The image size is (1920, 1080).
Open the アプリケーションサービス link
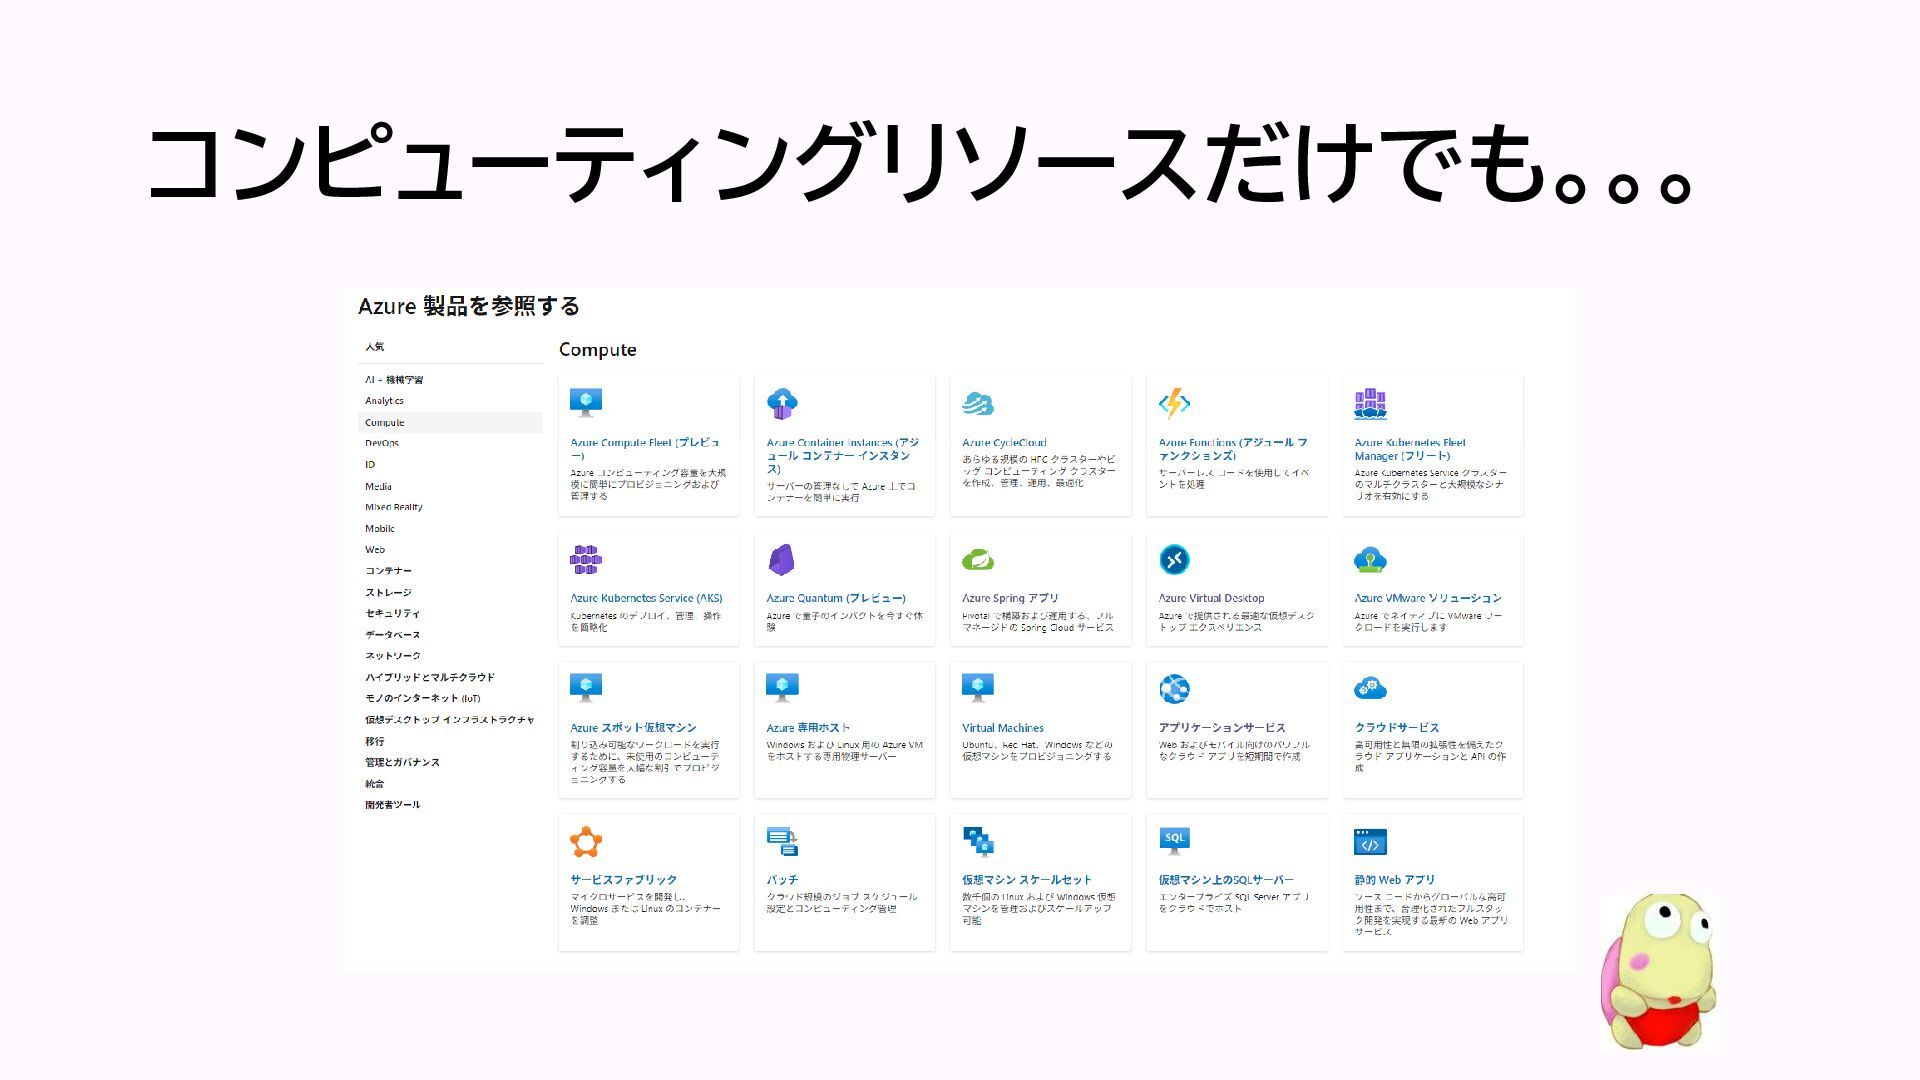tap(1222, 728)
